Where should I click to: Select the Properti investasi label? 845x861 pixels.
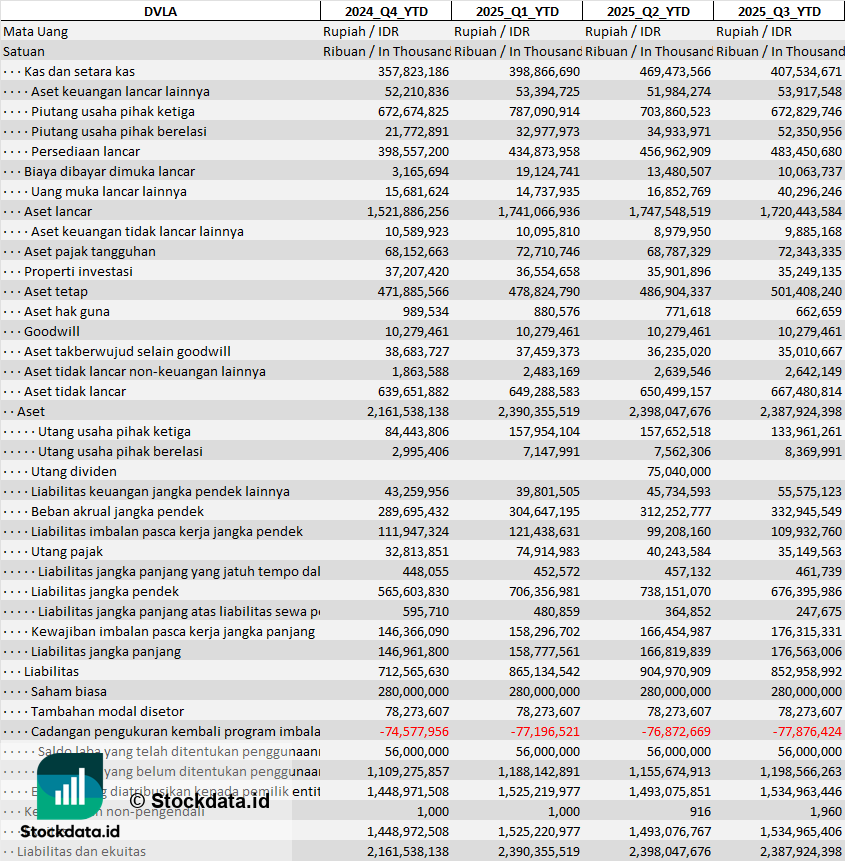[x=78, y=272]
